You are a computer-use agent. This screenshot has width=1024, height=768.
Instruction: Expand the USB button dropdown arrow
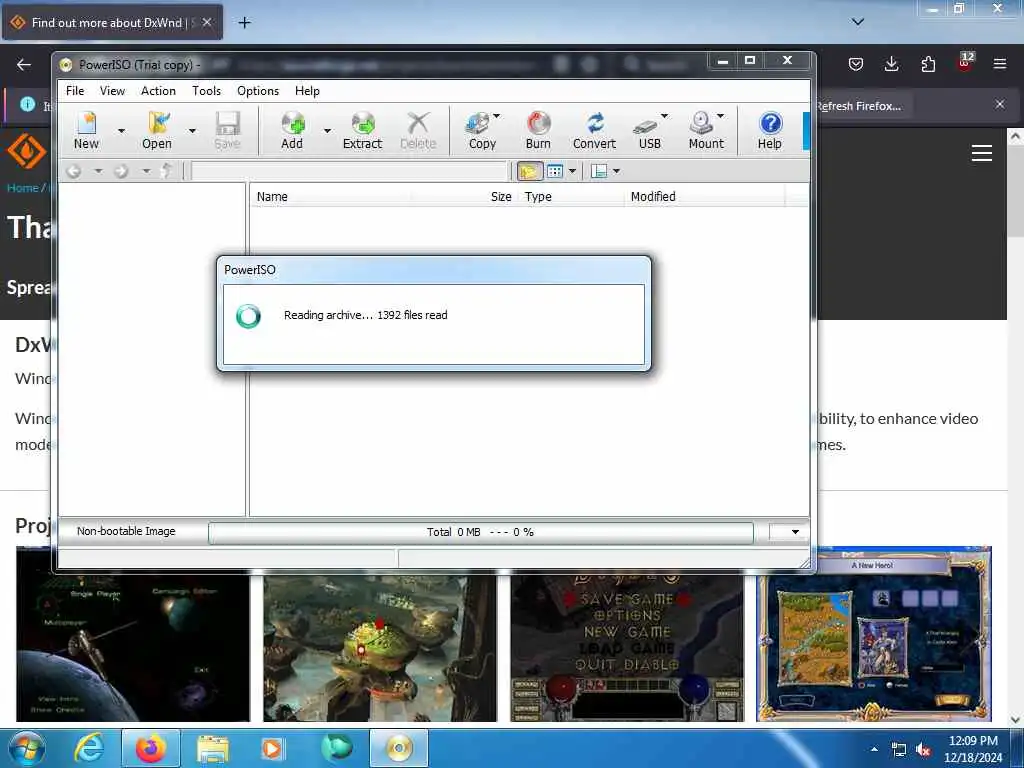click(x=665, y=116)
